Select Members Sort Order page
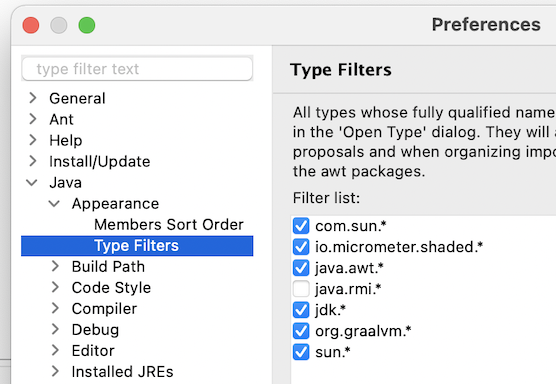556x384 pixels. pos(169,224)
